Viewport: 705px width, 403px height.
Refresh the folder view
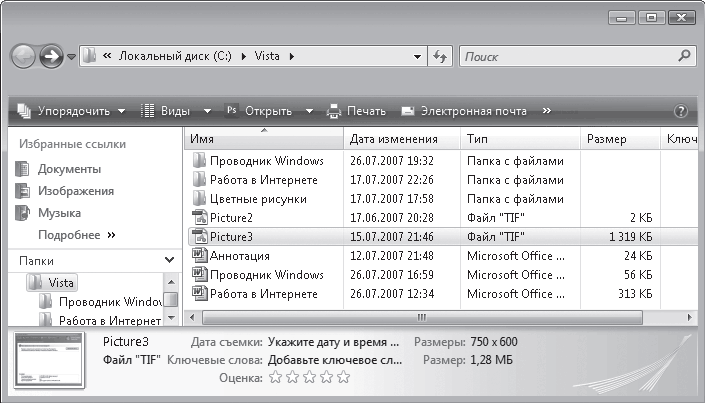[440, 56]
